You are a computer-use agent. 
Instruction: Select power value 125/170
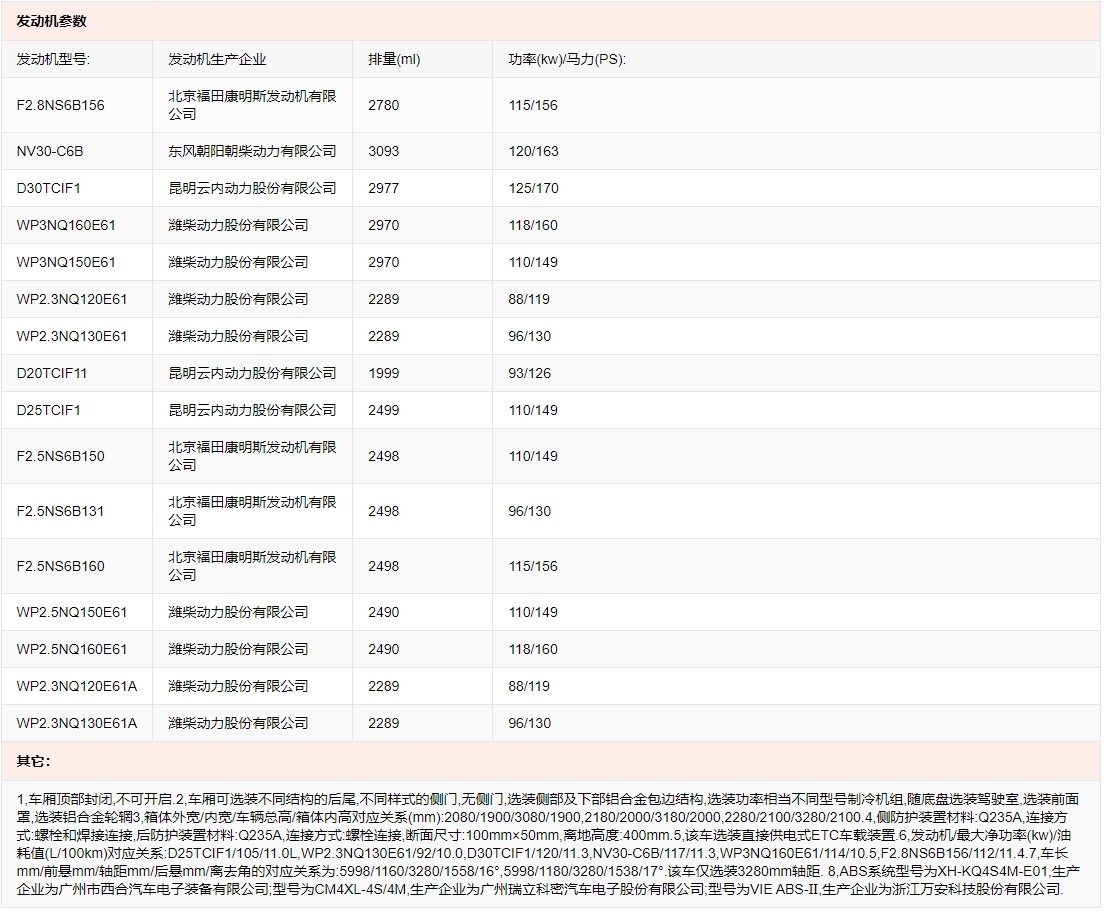(533, 188)
